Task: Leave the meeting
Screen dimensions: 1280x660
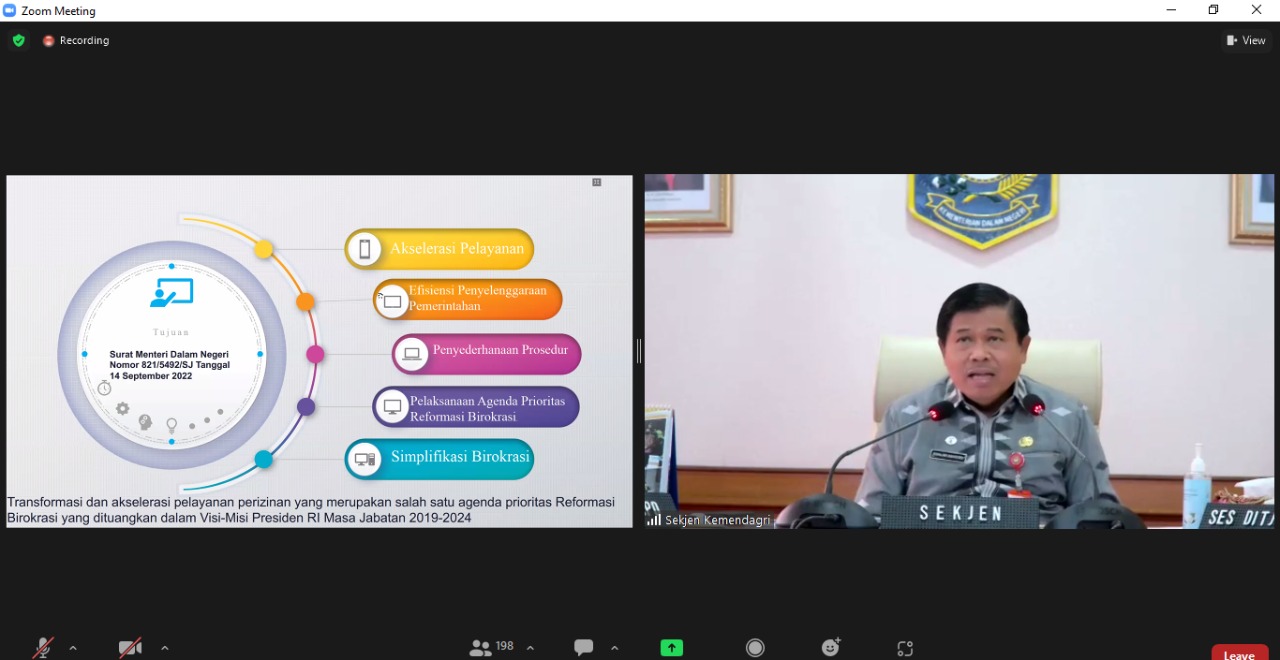Action: click(1239, 653)
